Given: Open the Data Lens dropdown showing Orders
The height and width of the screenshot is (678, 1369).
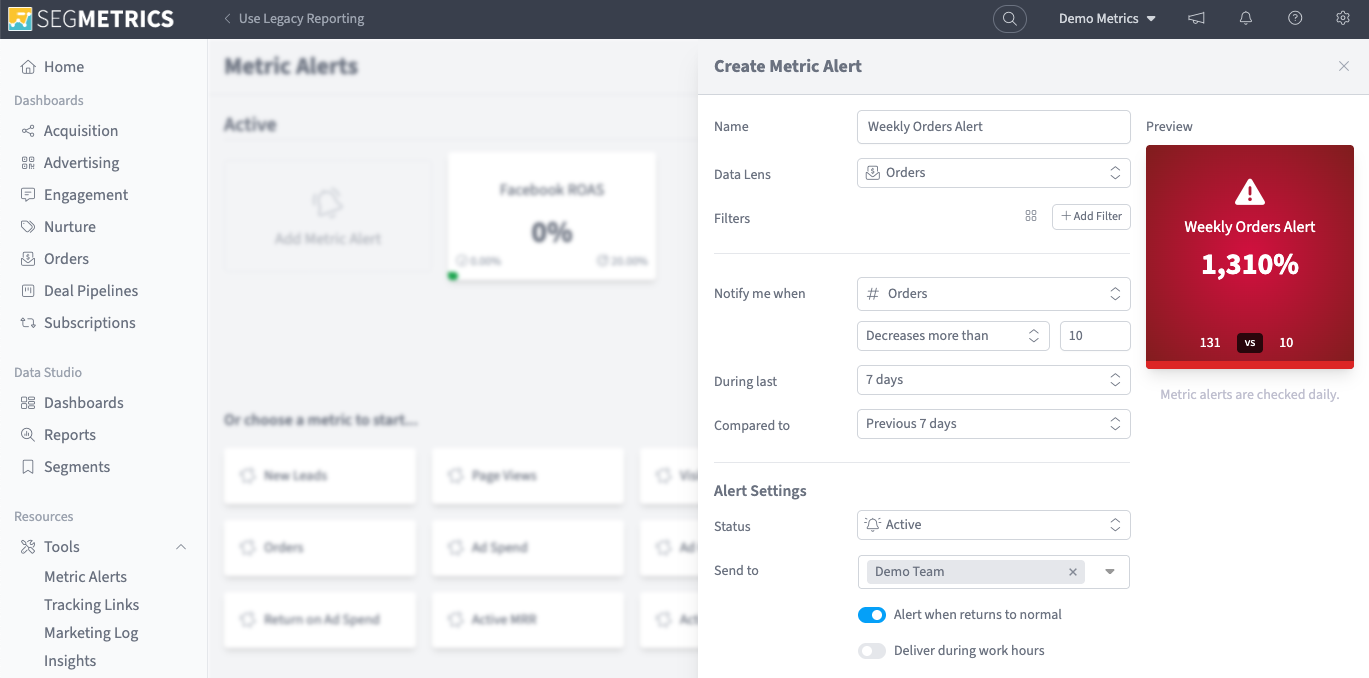Looking at the screenshot, I should click(992, 172).
